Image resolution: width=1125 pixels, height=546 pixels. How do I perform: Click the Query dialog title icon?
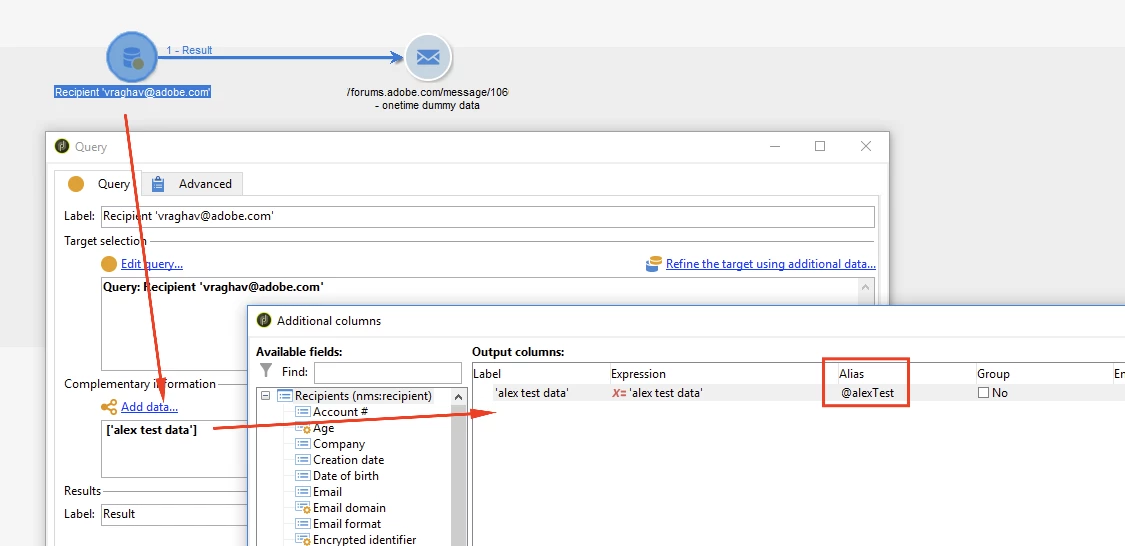62,146
